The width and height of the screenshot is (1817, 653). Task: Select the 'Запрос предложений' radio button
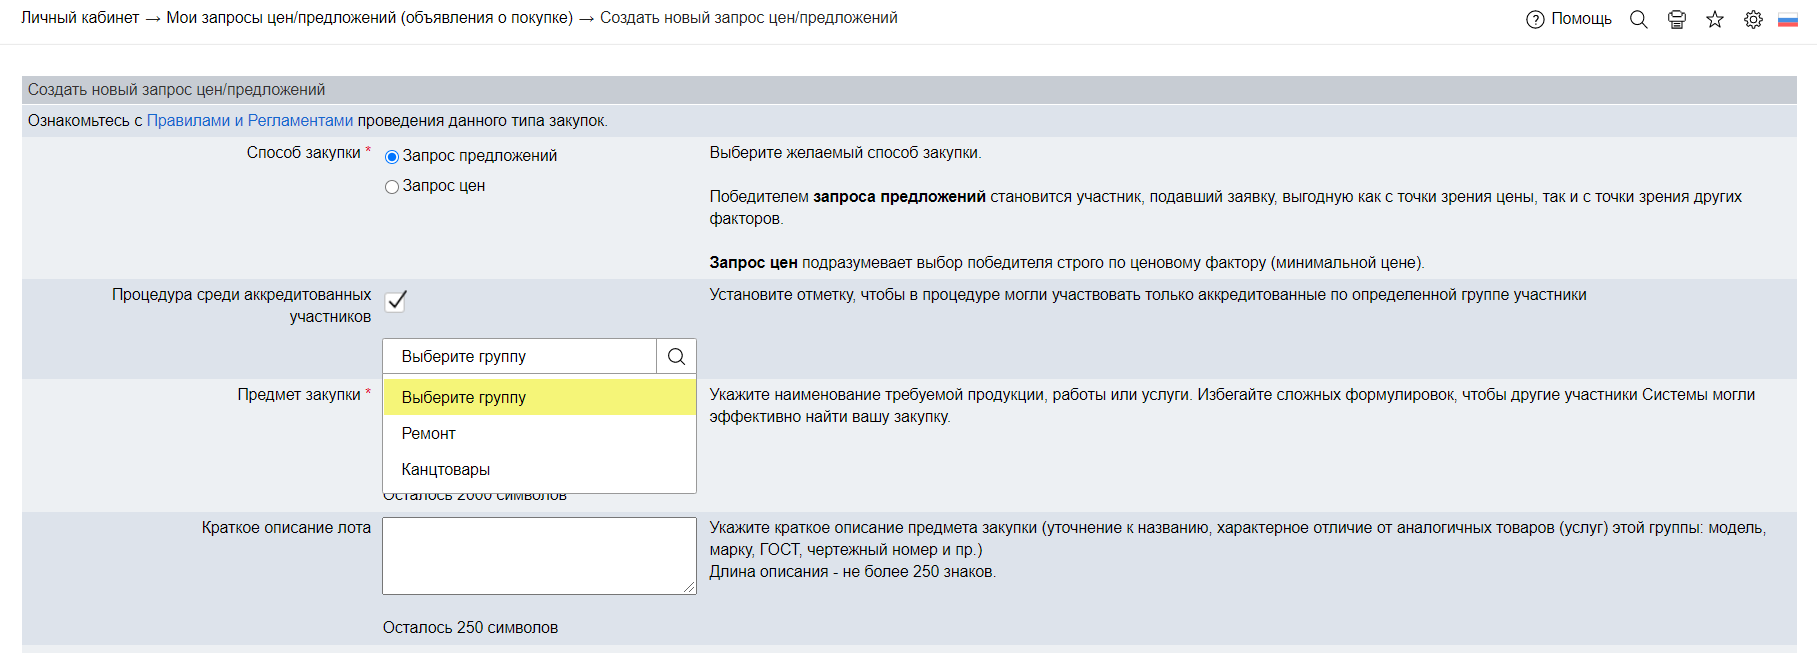(x=392, y=157)
